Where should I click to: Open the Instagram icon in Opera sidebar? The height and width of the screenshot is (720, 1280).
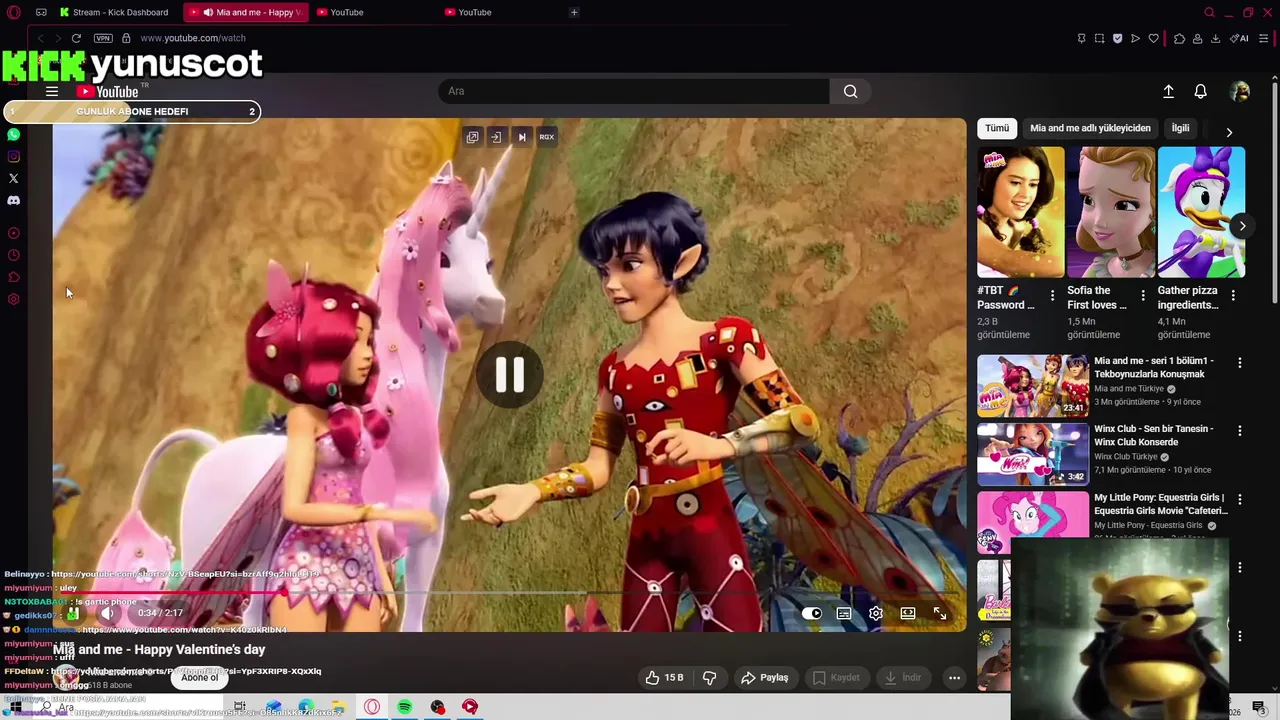pyautogui.click(x=13, y=156)
